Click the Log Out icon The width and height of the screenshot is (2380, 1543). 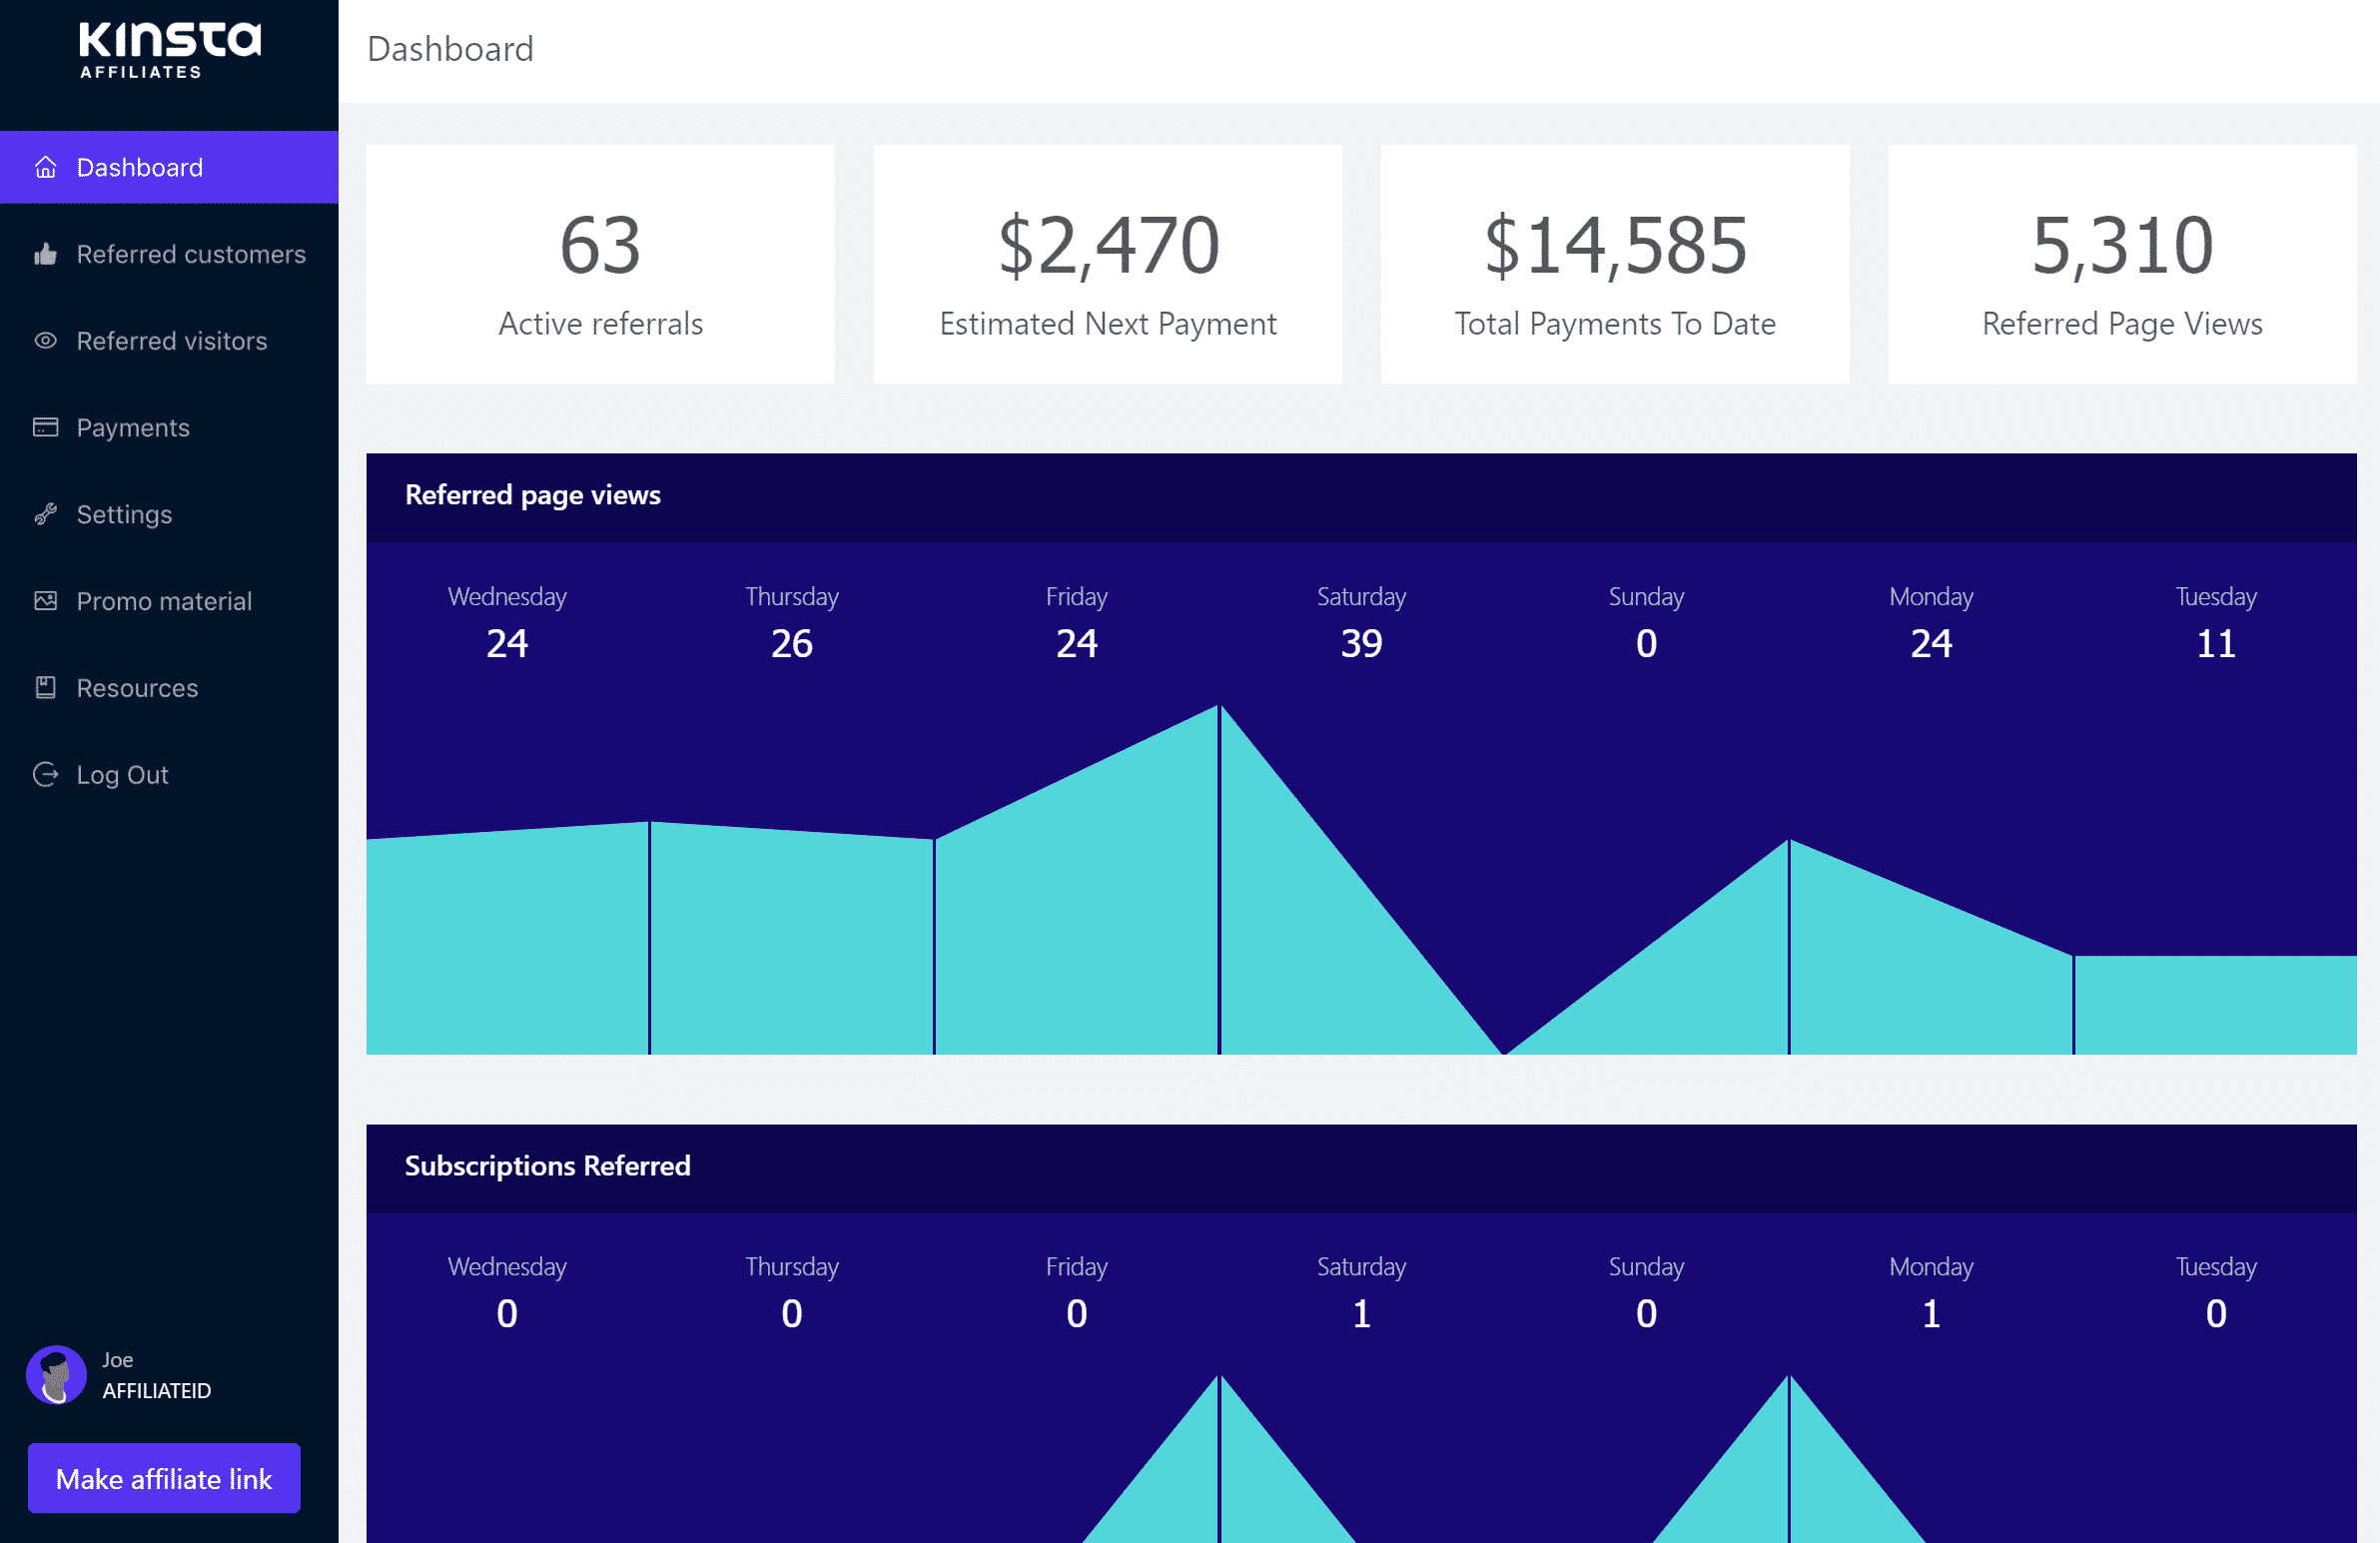47,773
